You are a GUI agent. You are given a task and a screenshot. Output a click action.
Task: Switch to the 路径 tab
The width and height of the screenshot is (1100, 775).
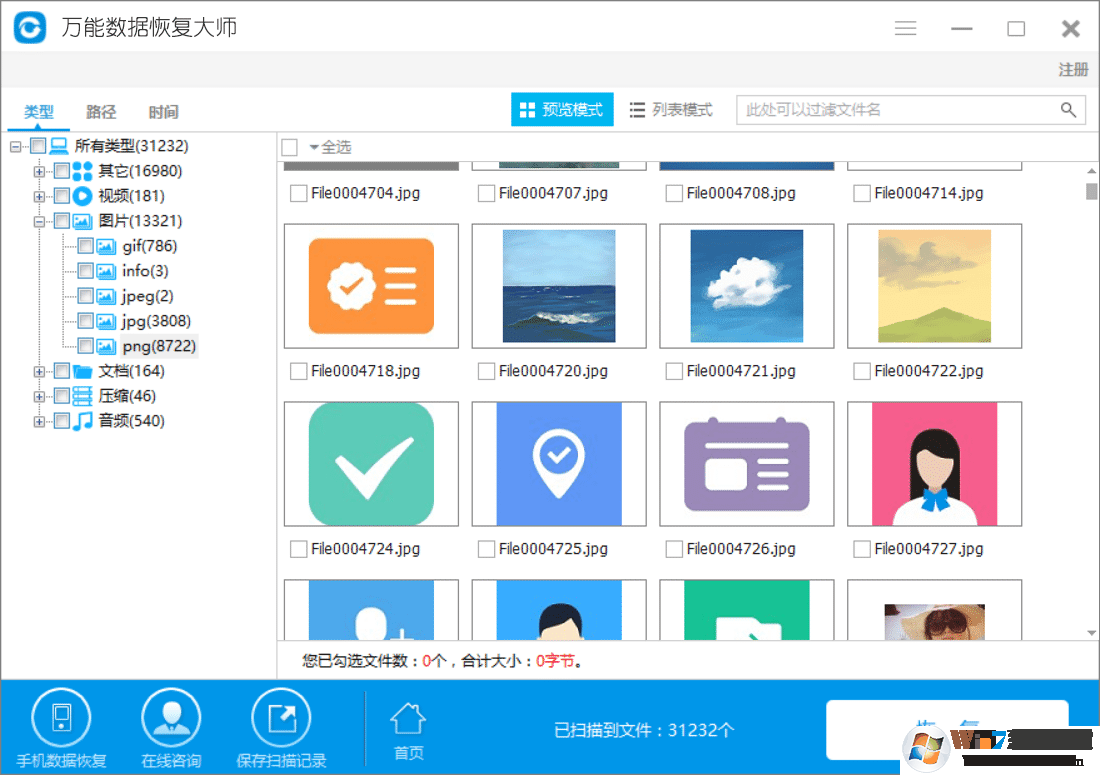pos(100,112)
